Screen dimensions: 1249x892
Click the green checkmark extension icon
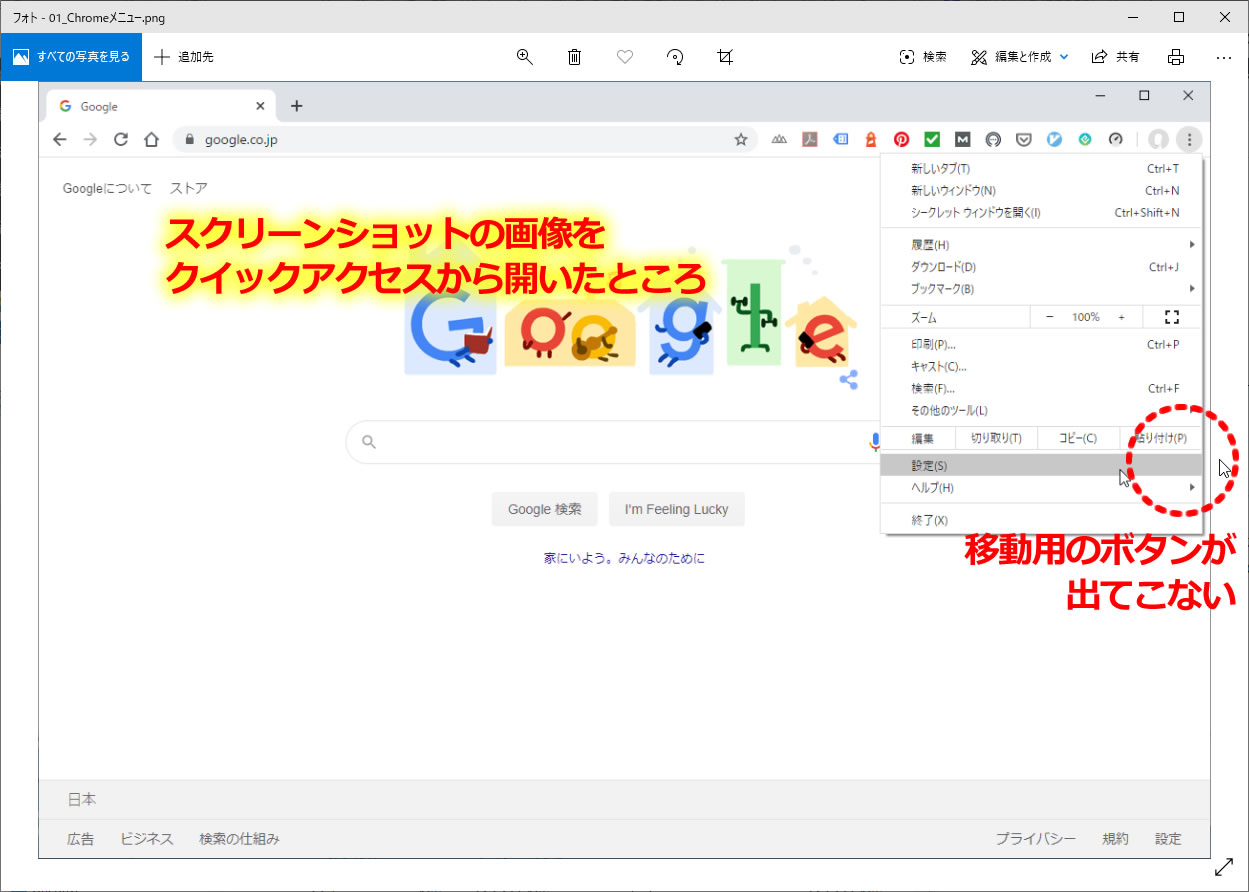(932, 140)
